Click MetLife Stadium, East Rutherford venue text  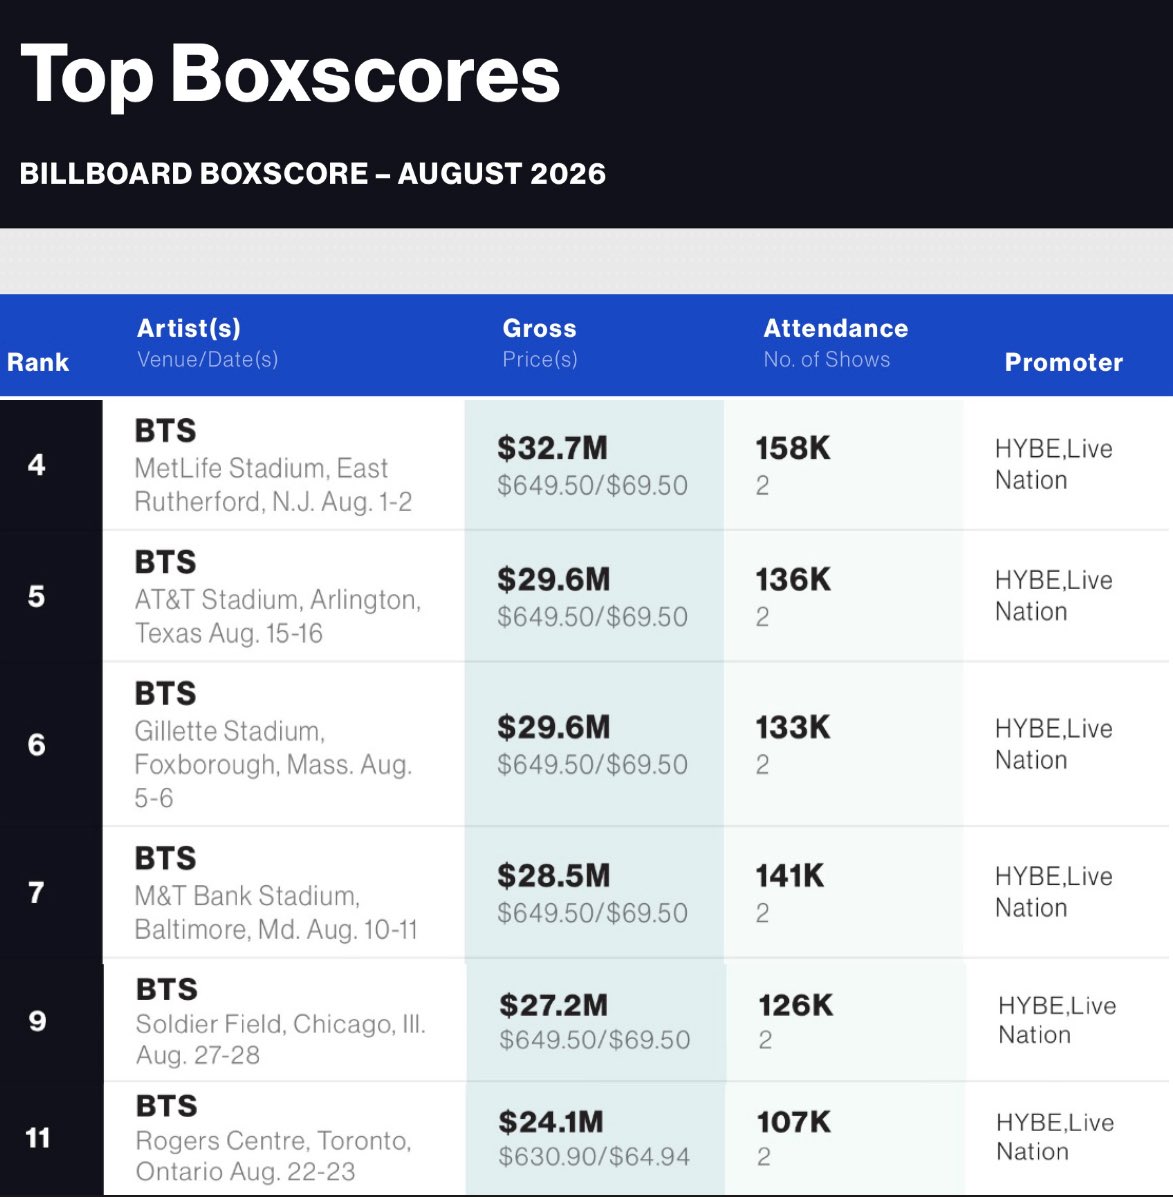[273, 485]
